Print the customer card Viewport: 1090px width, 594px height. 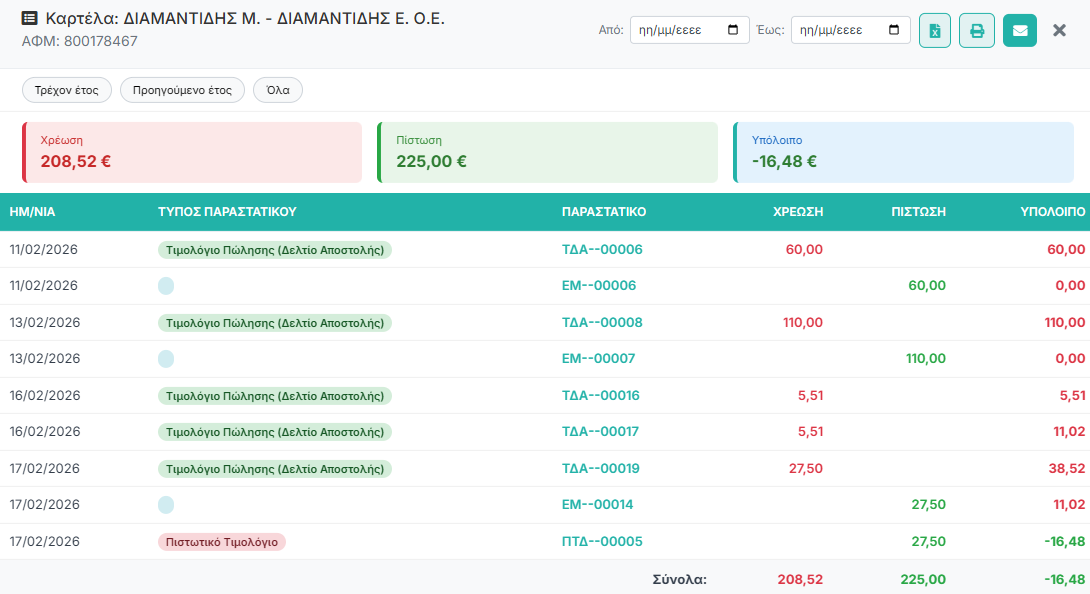tap(977, 30)
